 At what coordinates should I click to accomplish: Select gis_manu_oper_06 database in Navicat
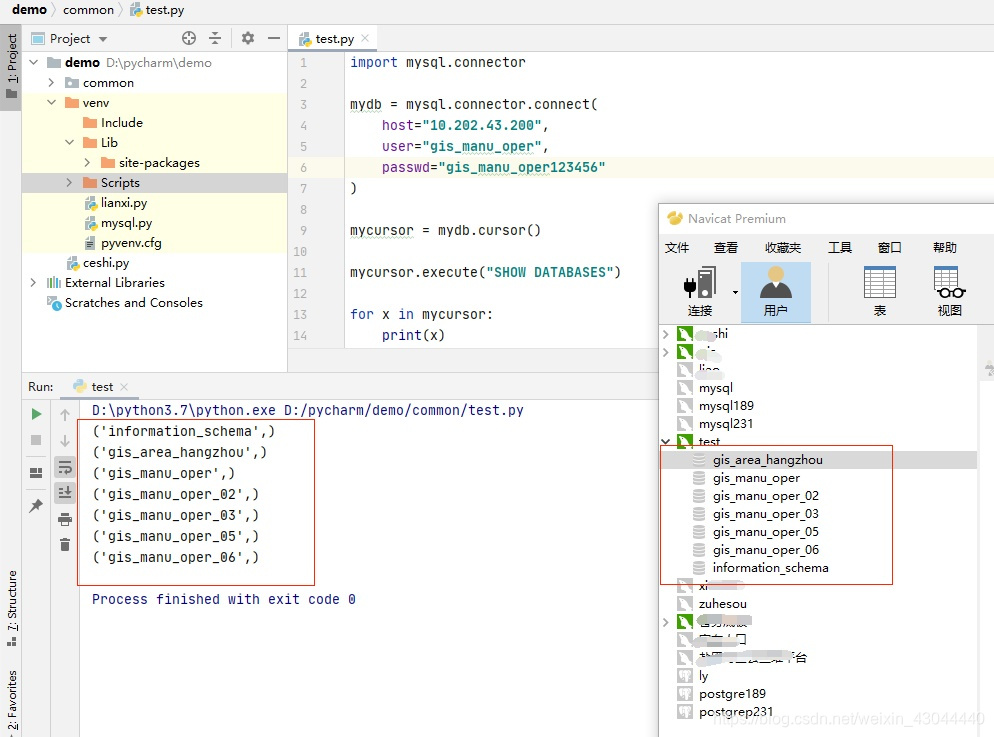click(765, 550)
